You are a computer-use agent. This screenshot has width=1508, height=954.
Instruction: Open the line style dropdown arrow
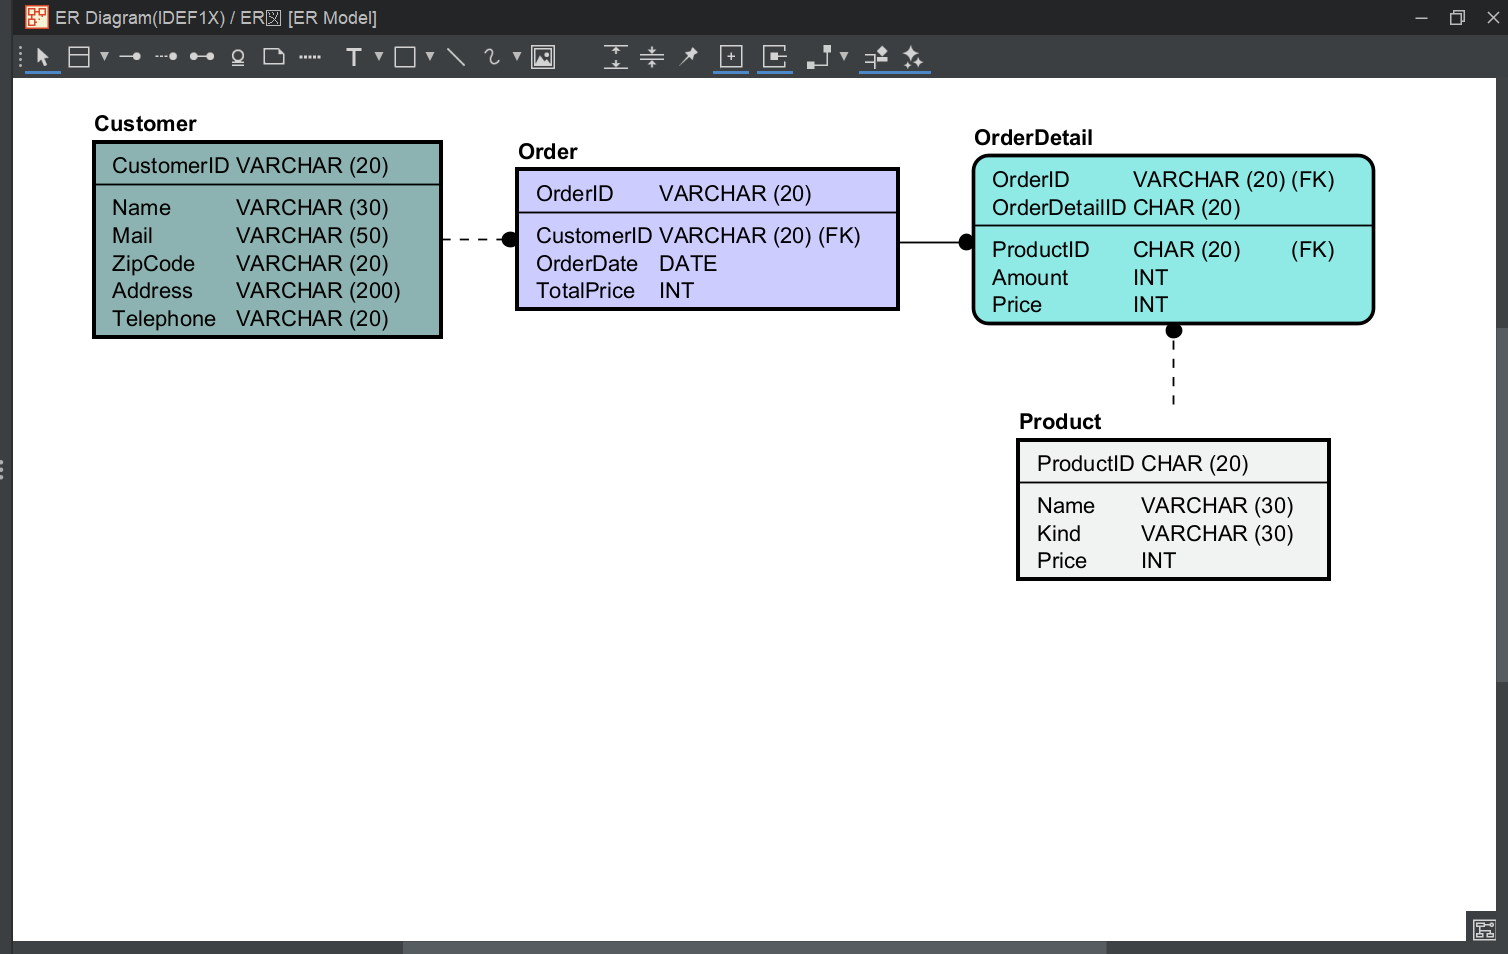pyautogui.click(x=844, y=57)
